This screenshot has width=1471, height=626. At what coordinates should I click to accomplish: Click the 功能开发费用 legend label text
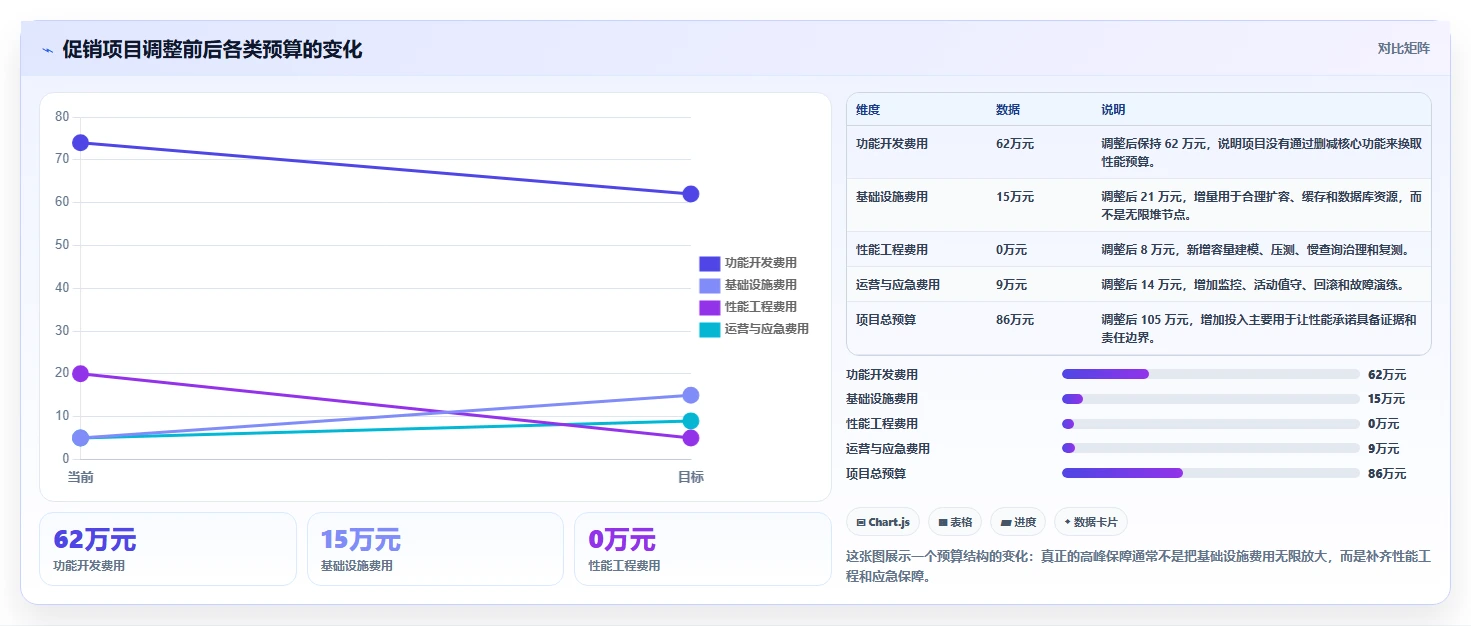(761, 263)
